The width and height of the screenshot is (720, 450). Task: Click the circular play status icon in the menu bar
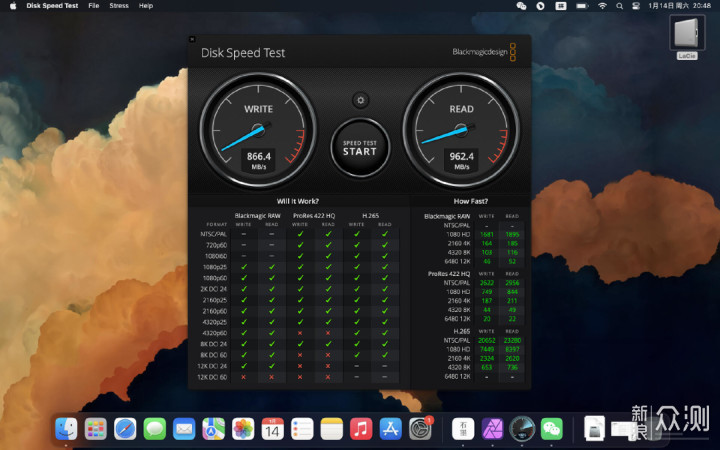(x=540, y=6)
